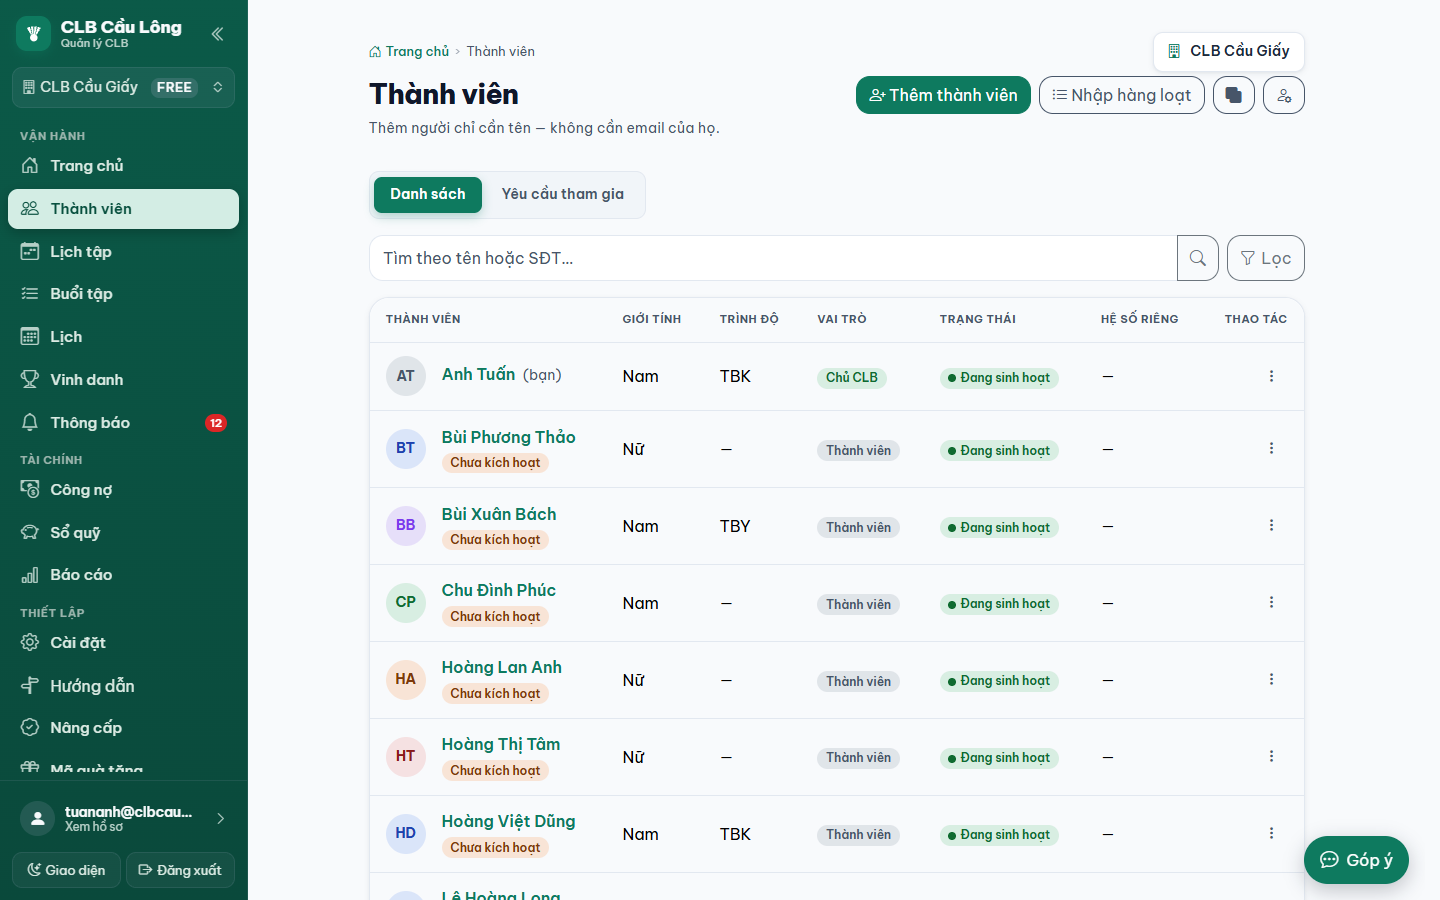Open Cài đặt in the sidebar
Viewport: 1440px width, 900px height.
[124, 643]
